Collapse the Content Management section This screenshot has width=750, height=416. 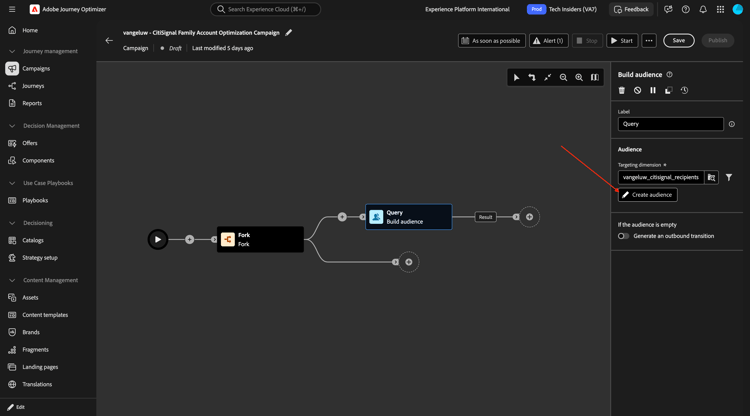(x=12, y=280)
